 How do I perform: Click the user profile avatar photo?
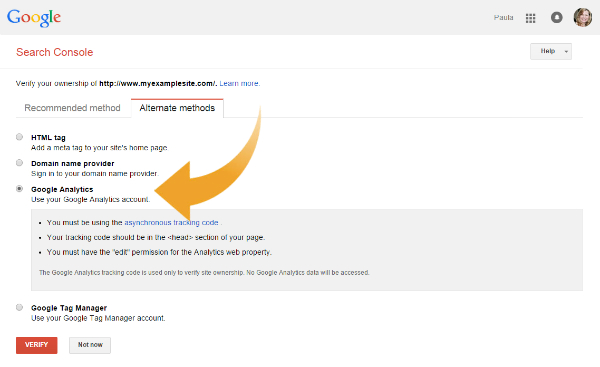click(x=582, y=18)
